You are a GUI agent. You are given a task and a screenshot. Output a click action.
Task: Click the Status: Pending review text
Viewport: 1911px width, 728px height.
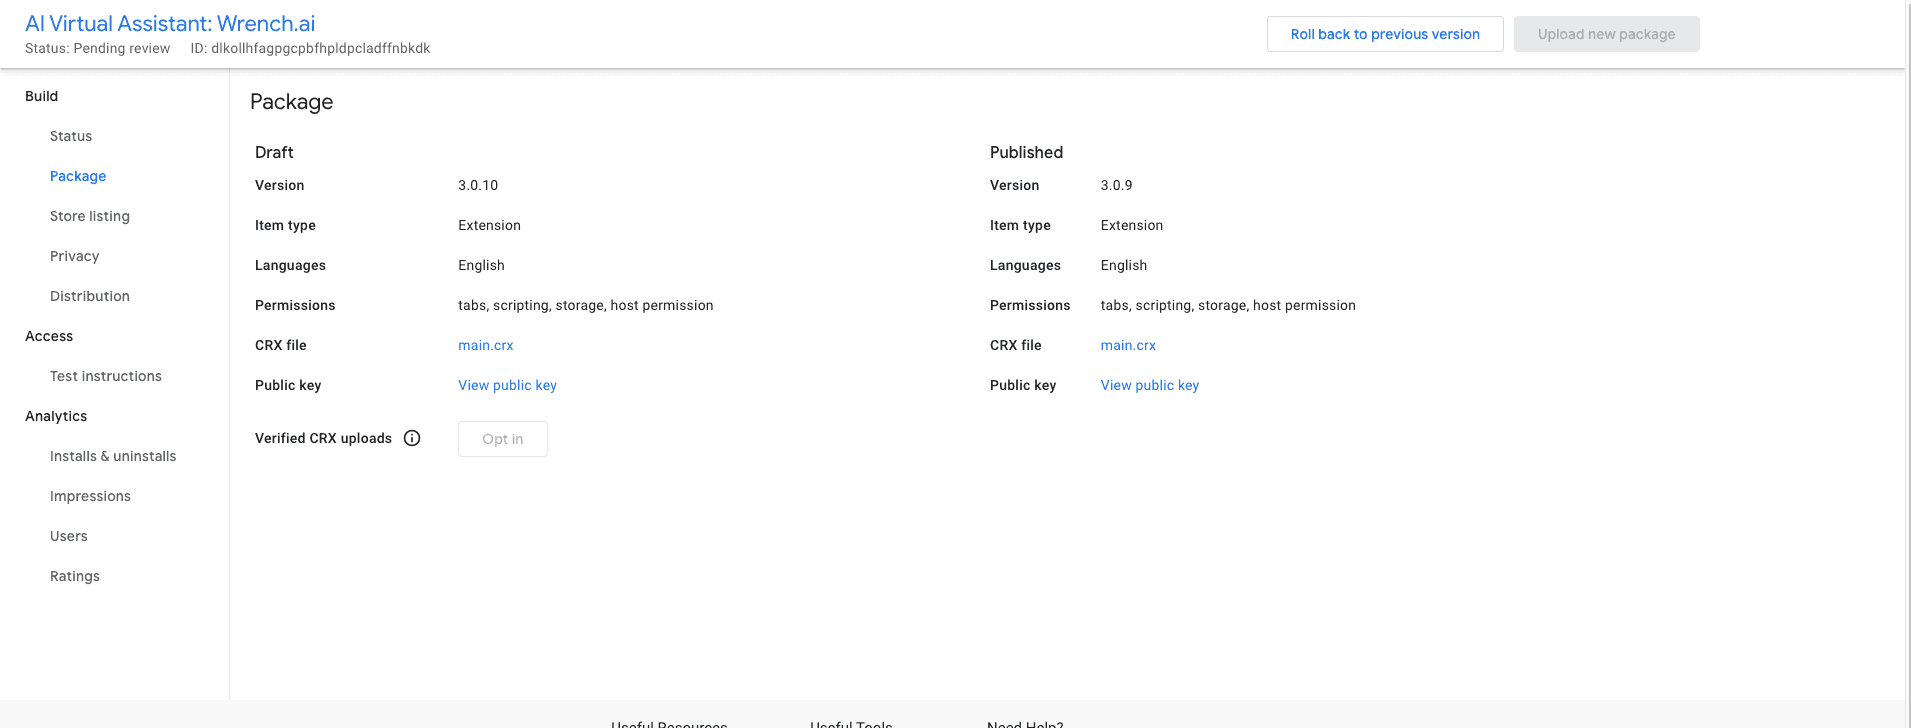[98, 48]
